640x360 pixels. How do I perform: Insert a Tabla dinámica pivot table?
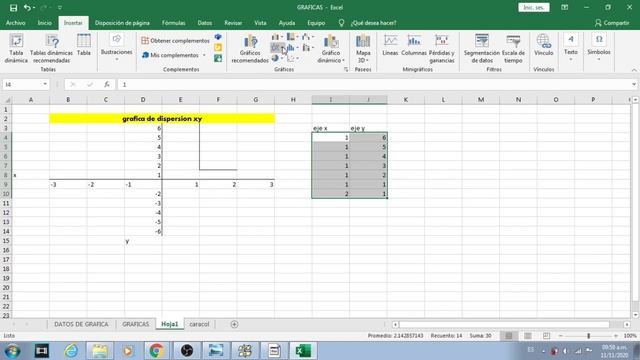point(16,49)
